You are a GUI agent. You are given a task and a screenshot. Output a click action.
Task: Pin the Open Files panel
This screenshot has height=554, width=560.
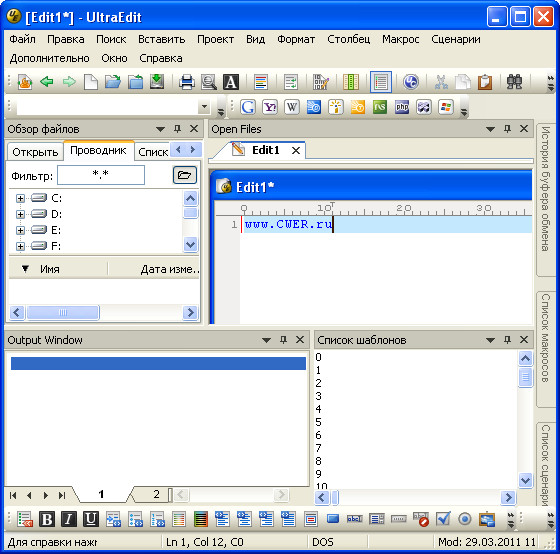[x=507, y=129]
